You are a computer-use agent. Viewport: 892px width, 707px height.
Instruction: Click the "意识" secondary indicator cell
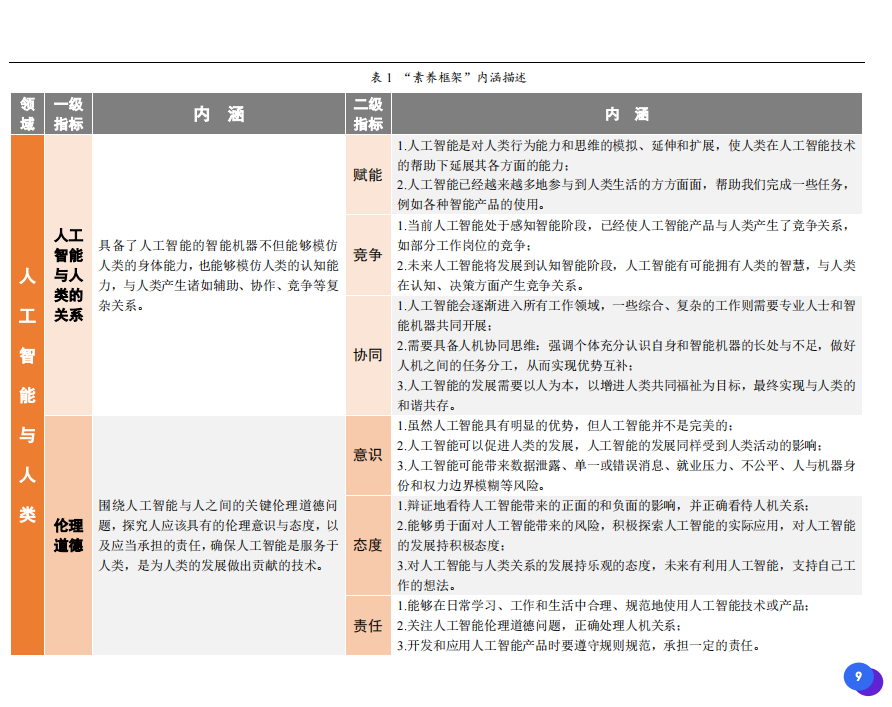pos(368,455)
